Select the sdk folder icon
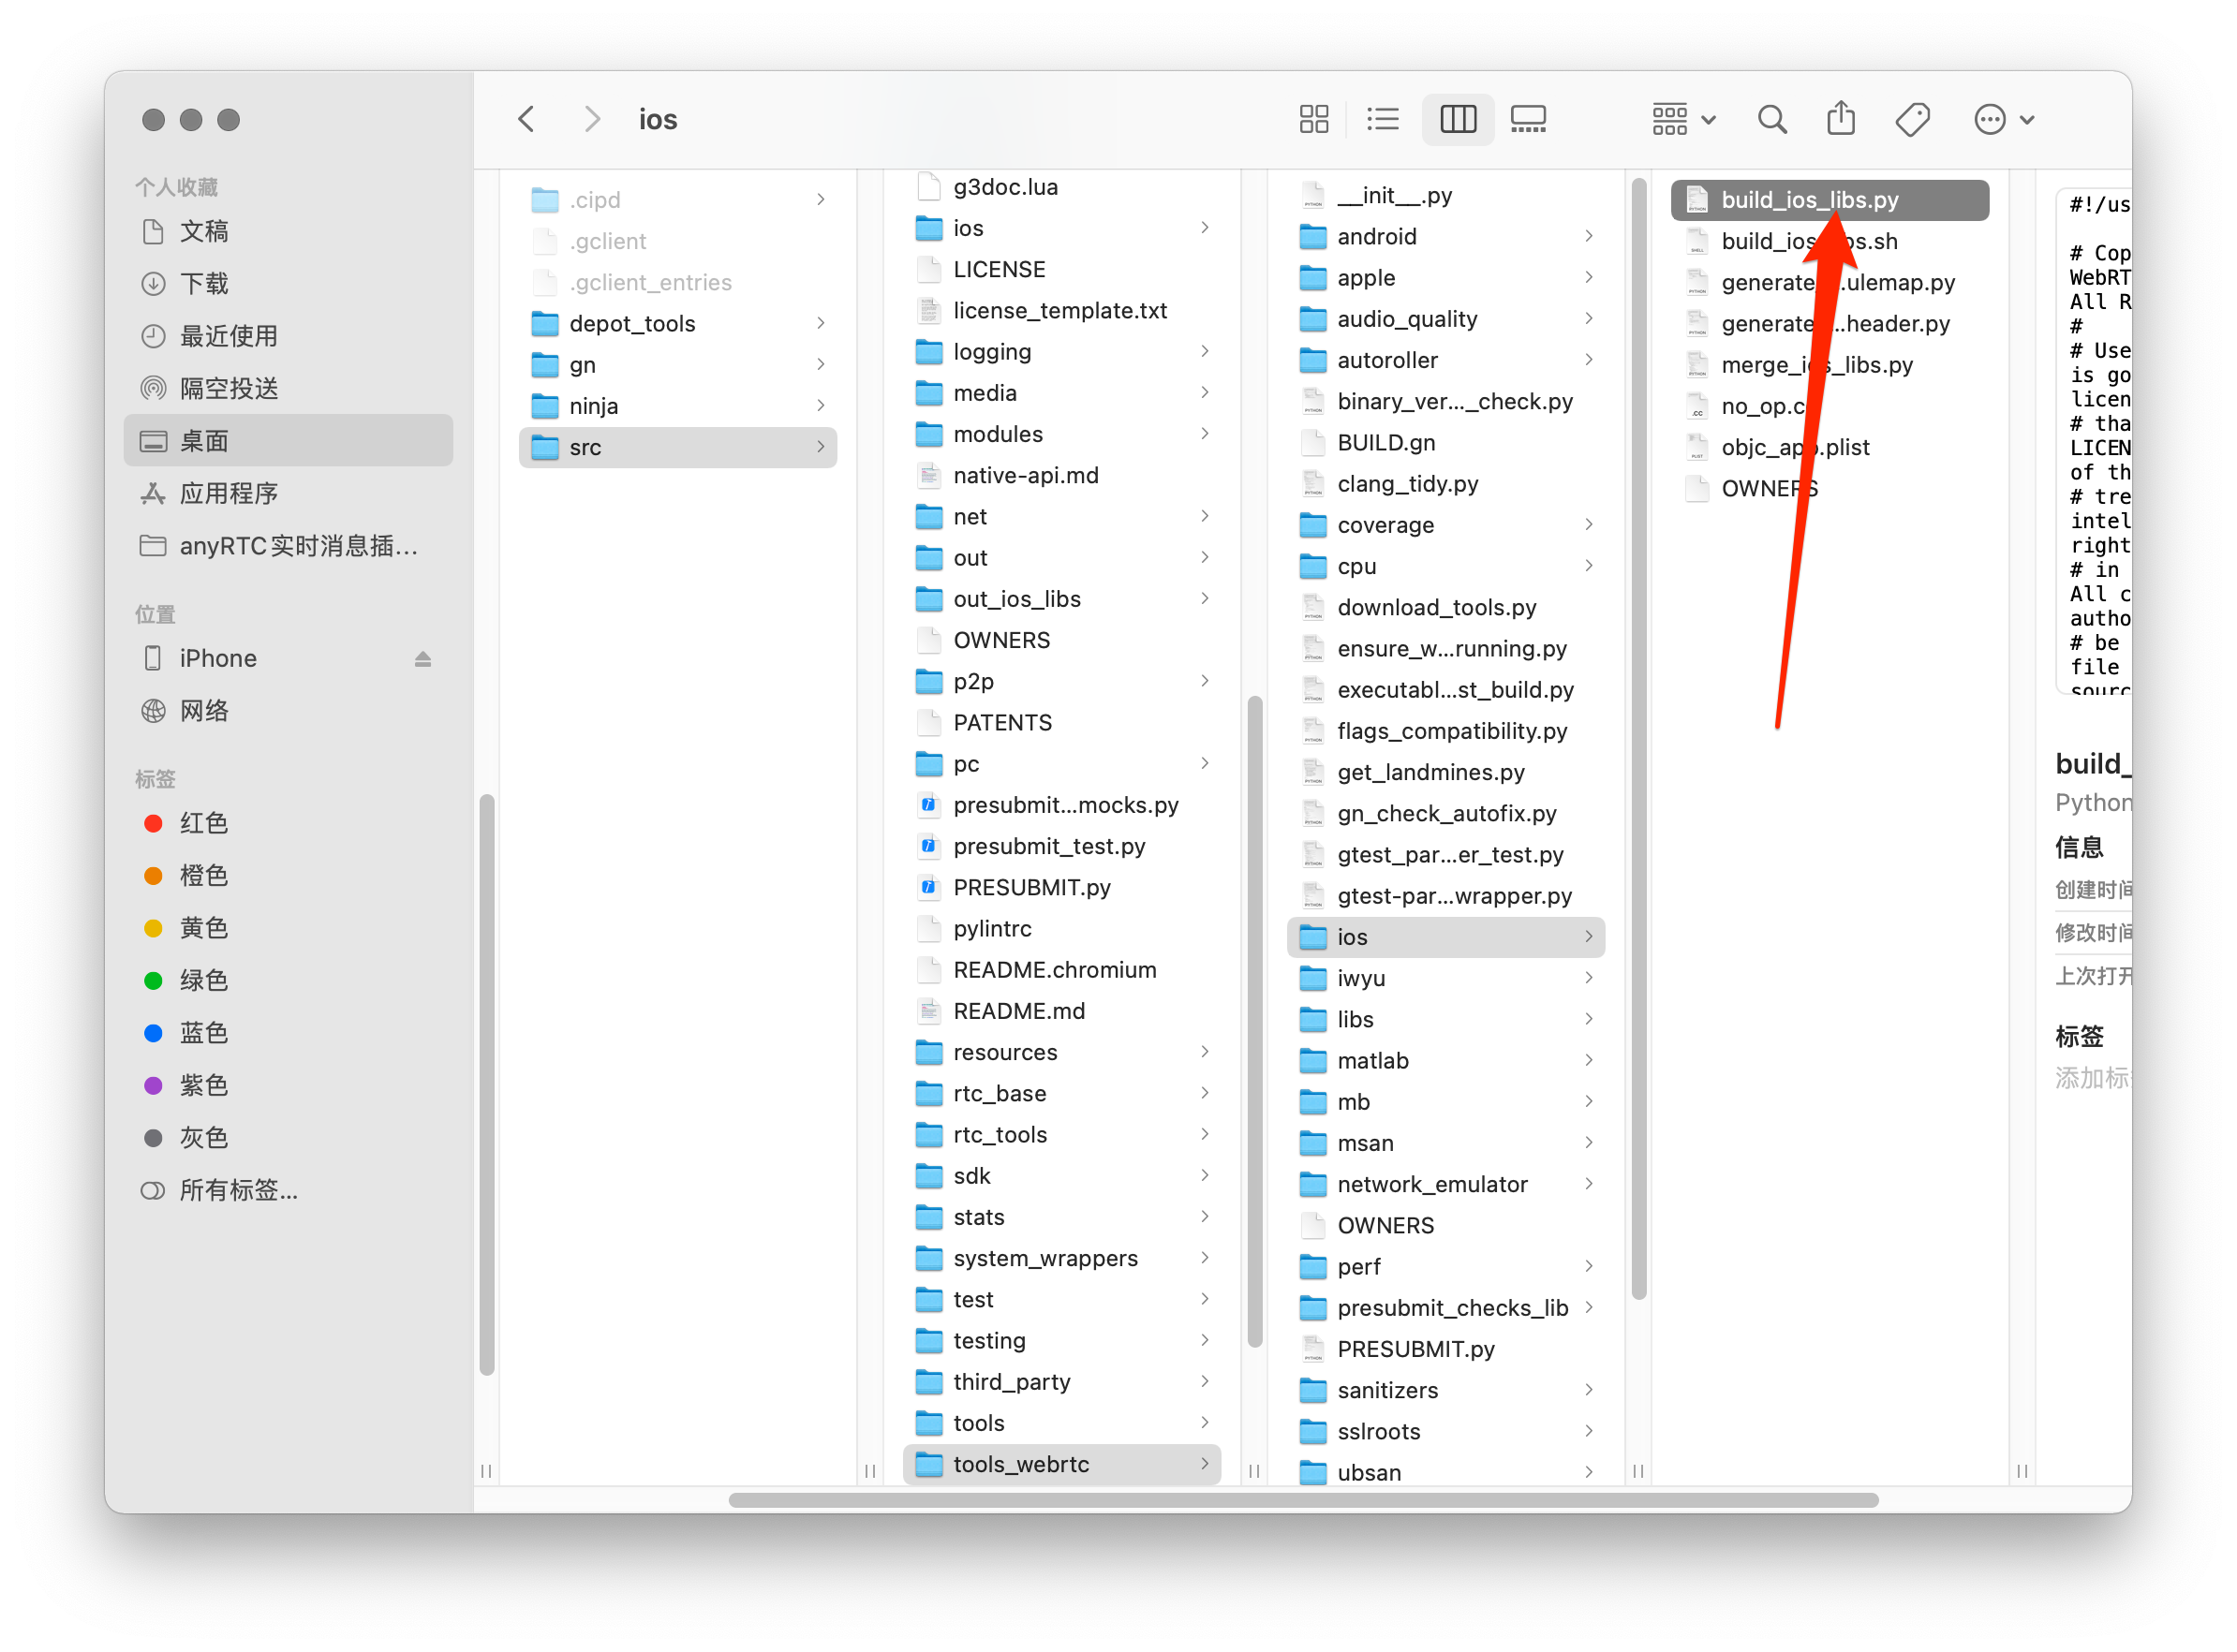The height and width of the screenshot is (1652, 2237). click(x=929, y=1176)
